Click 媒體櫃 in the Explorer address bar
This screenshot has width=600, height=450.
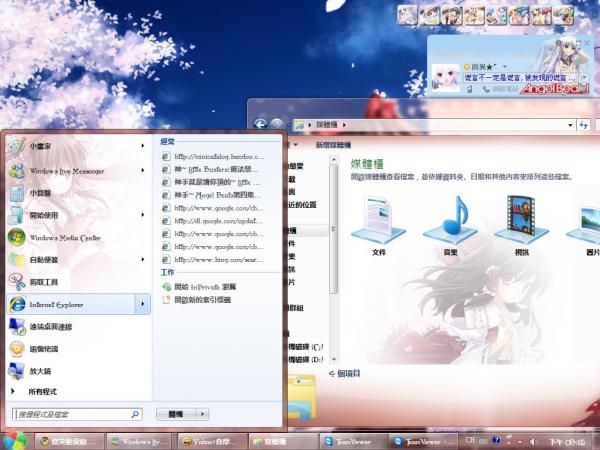(327, 125)
